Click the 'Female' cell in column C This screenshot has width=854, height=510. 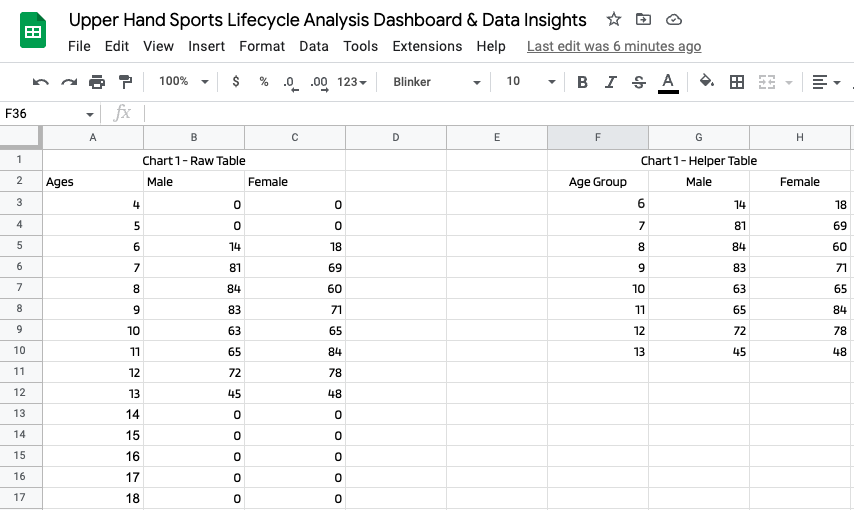(x=295, y=181)
